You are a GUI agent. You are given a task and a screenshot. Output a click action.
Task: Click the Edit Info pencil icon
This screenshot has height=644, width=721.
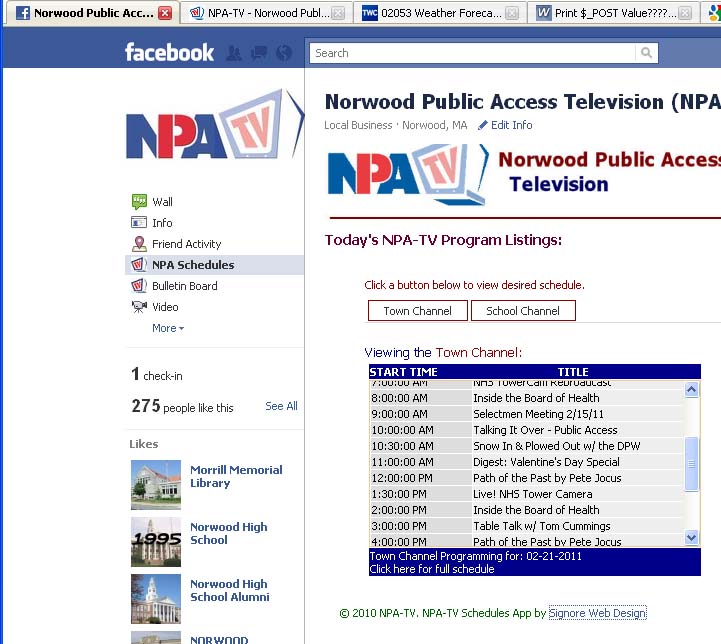(x=482, y=125)
